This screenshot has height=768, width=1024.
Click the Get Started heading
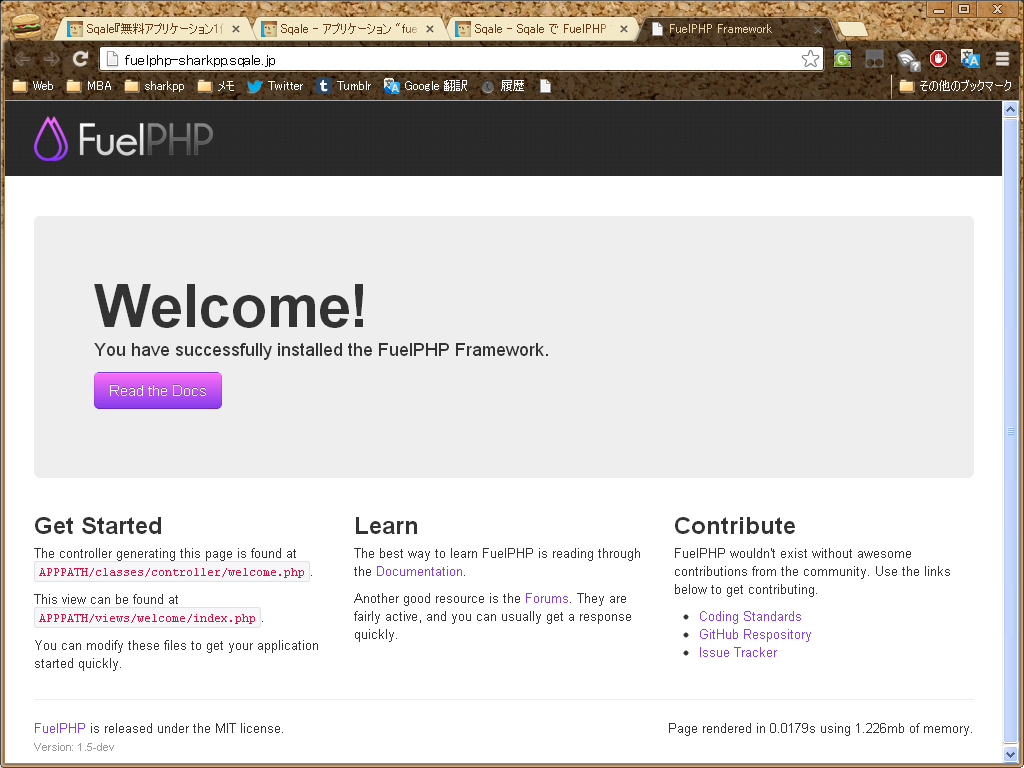pyautogui.click(x=98, y=526)
